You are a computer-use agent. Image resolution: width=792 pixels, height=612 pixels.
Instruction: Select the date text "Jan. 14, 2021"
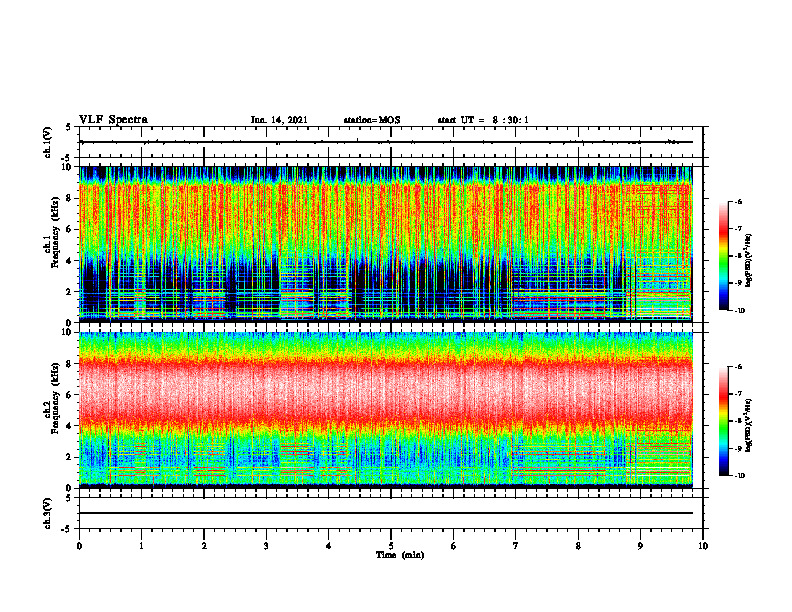tap(279, 120)
